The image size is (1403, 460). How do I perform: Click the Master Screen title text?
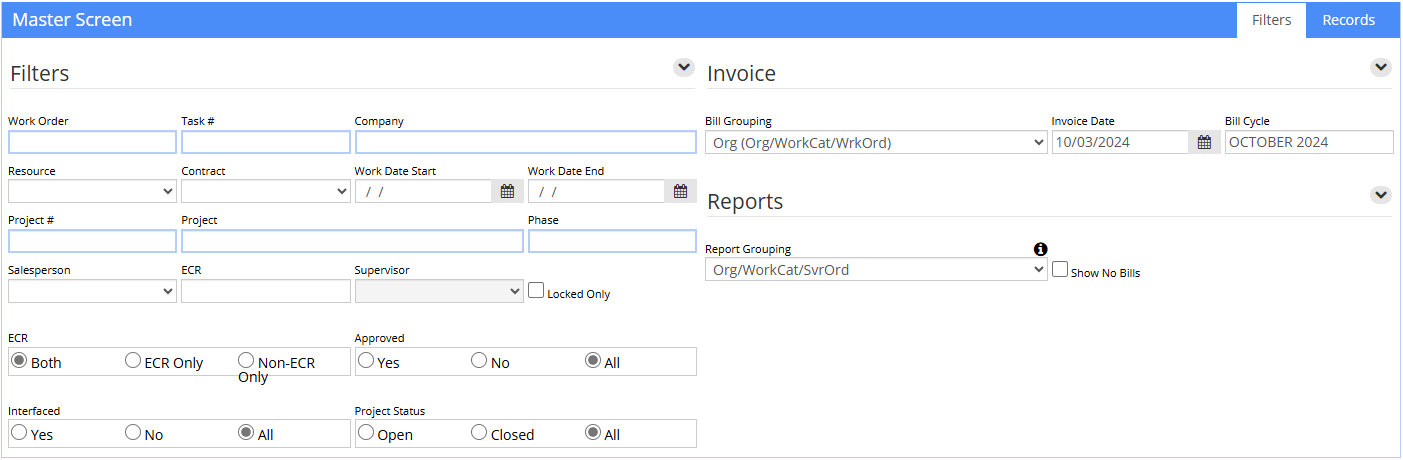point(72,20)
